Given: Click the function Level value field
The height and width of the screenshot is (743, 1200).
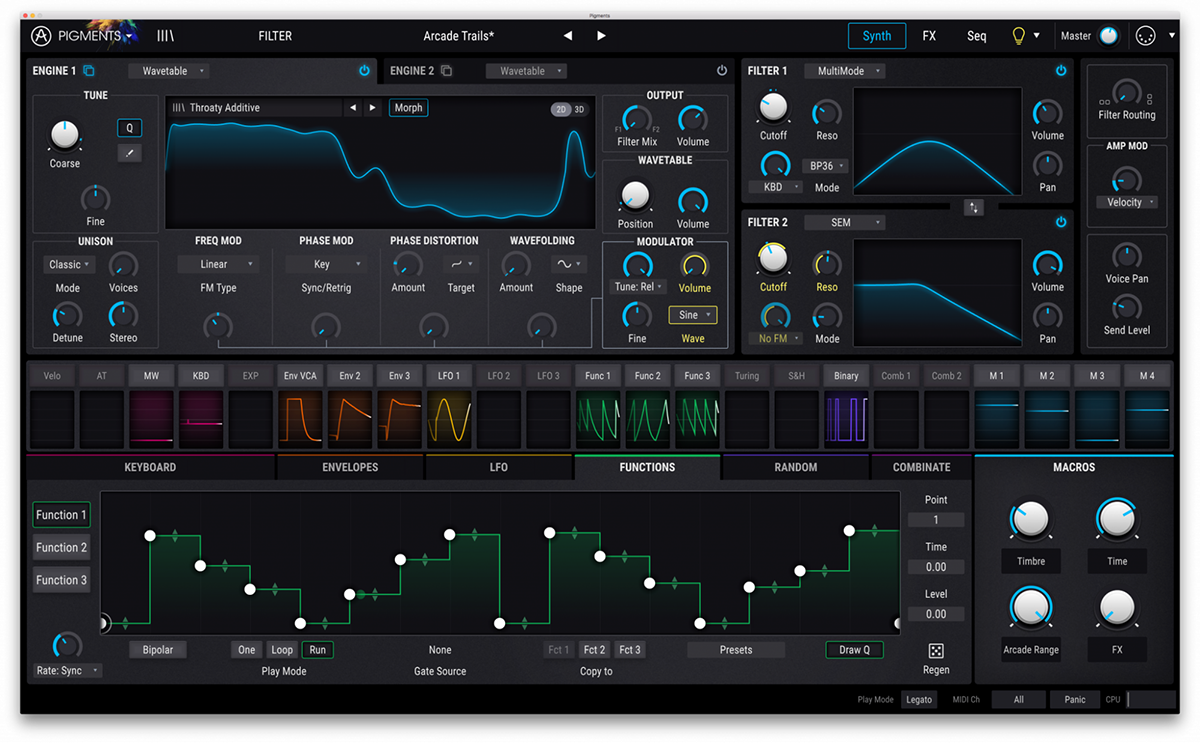Looking at the screenshot, I should tap(936, 614).
